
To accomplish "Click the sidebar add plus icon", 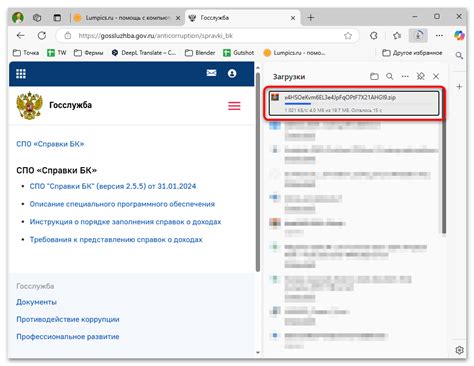I will pos(459,87).
